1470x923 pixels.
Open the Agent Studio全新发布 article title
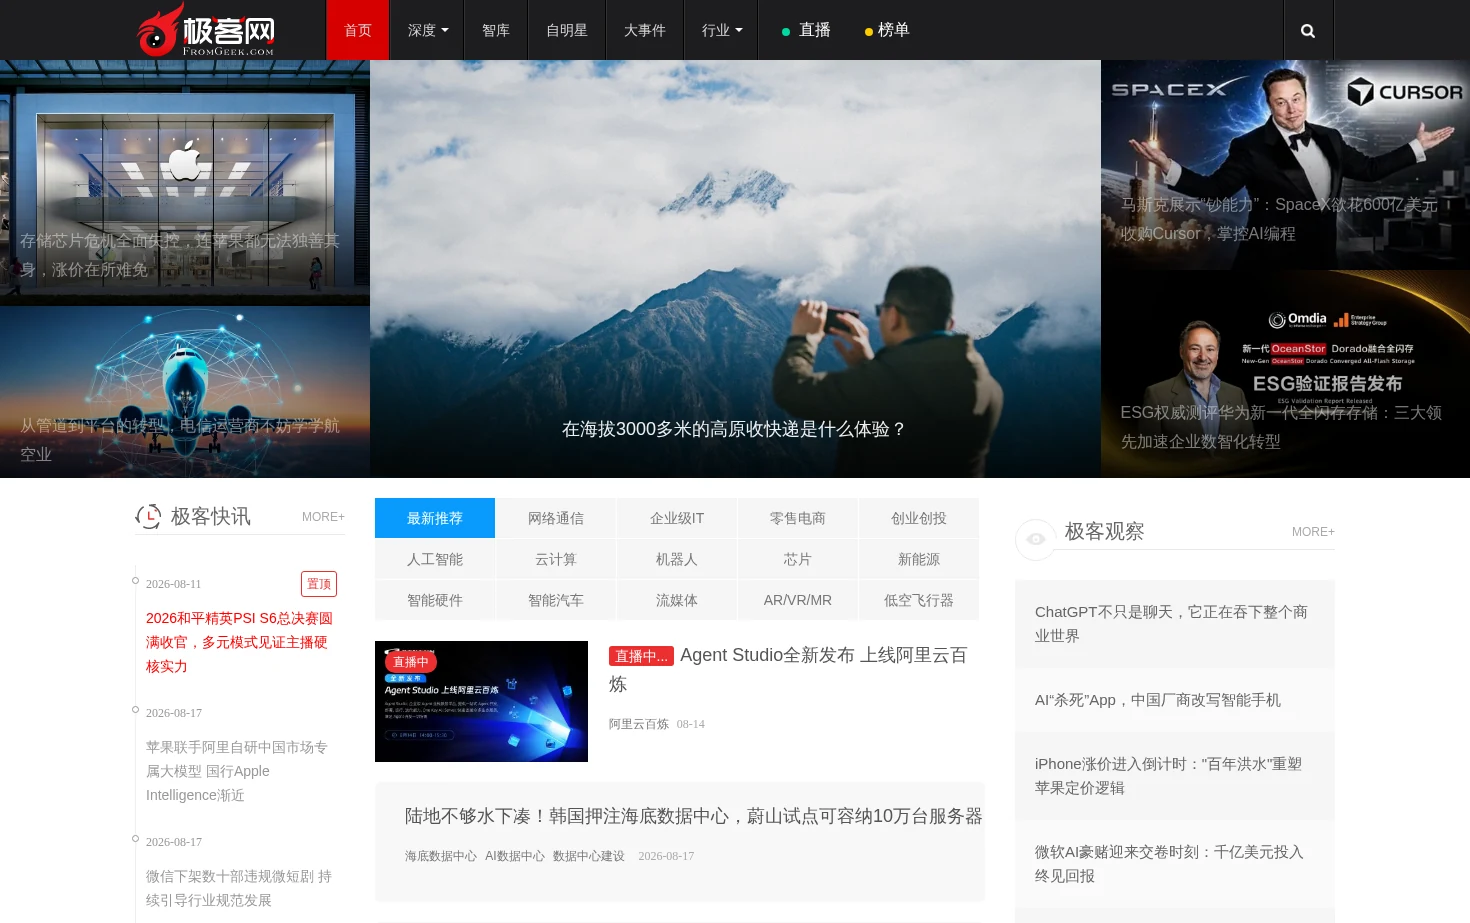pyautogui.click(x=790, y=669)
